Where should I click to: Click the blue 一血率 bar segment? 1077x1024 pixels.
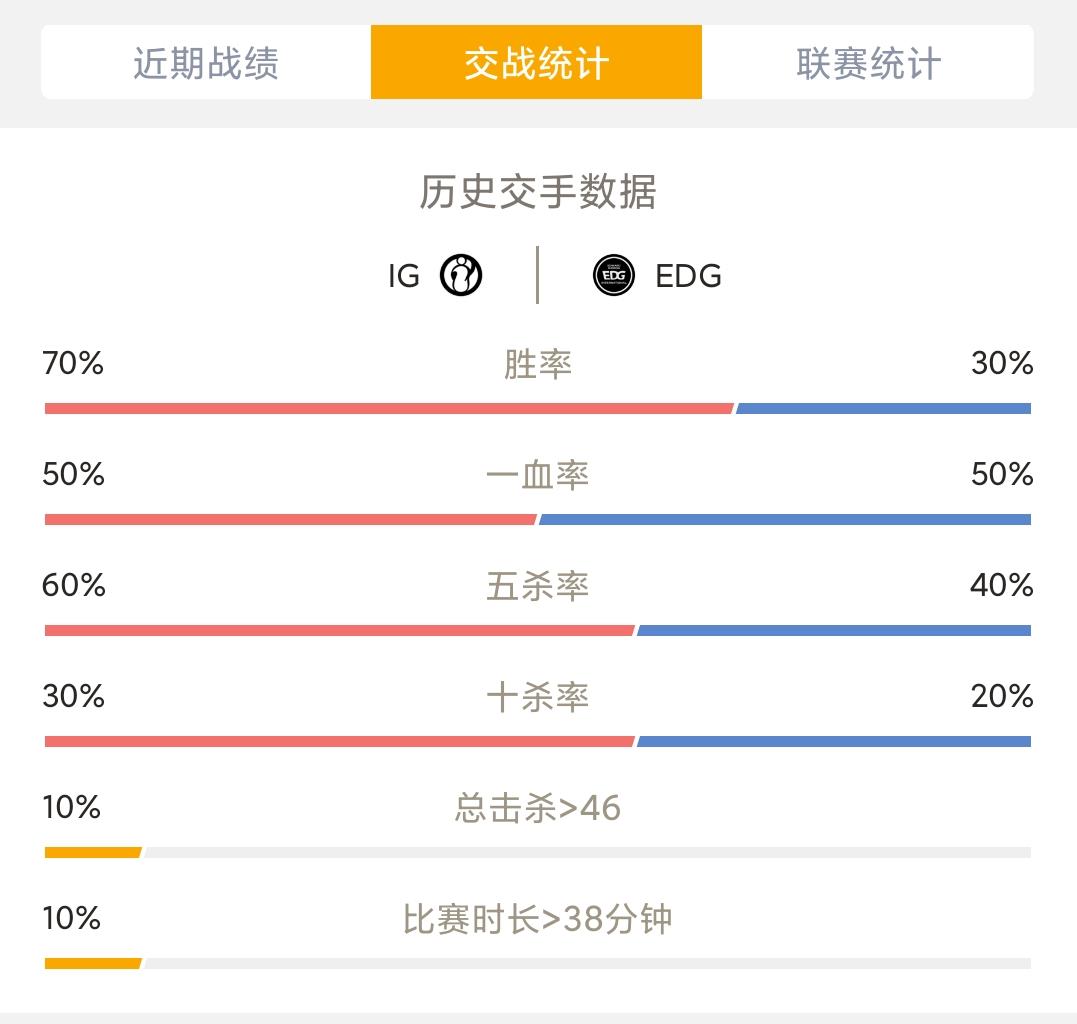coord(785,519)
